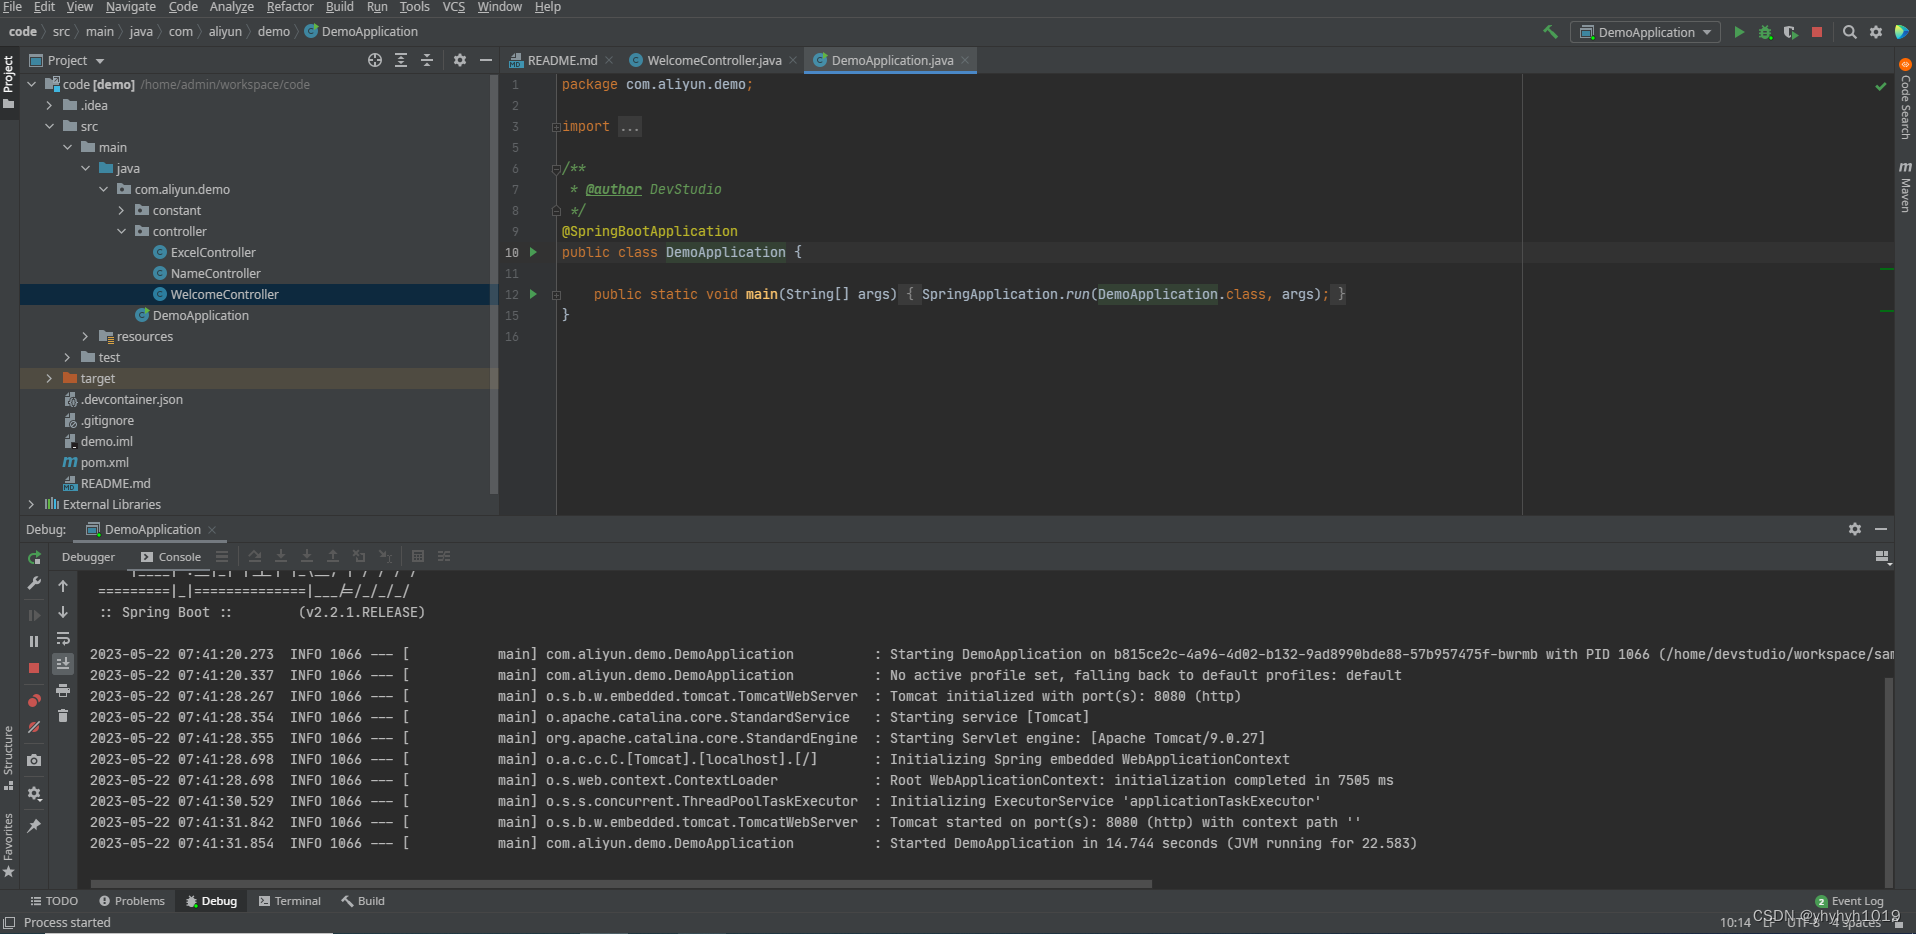Stop the running application
Viewport: 1916px width, 934px height.
tap(1817, 31)
